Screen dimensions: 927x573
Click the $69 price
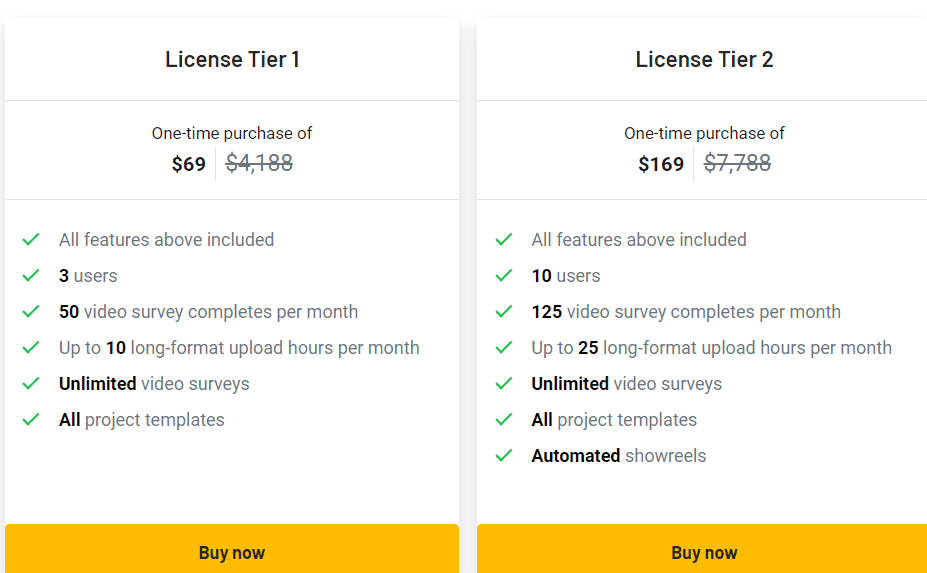tap(189, 164)
